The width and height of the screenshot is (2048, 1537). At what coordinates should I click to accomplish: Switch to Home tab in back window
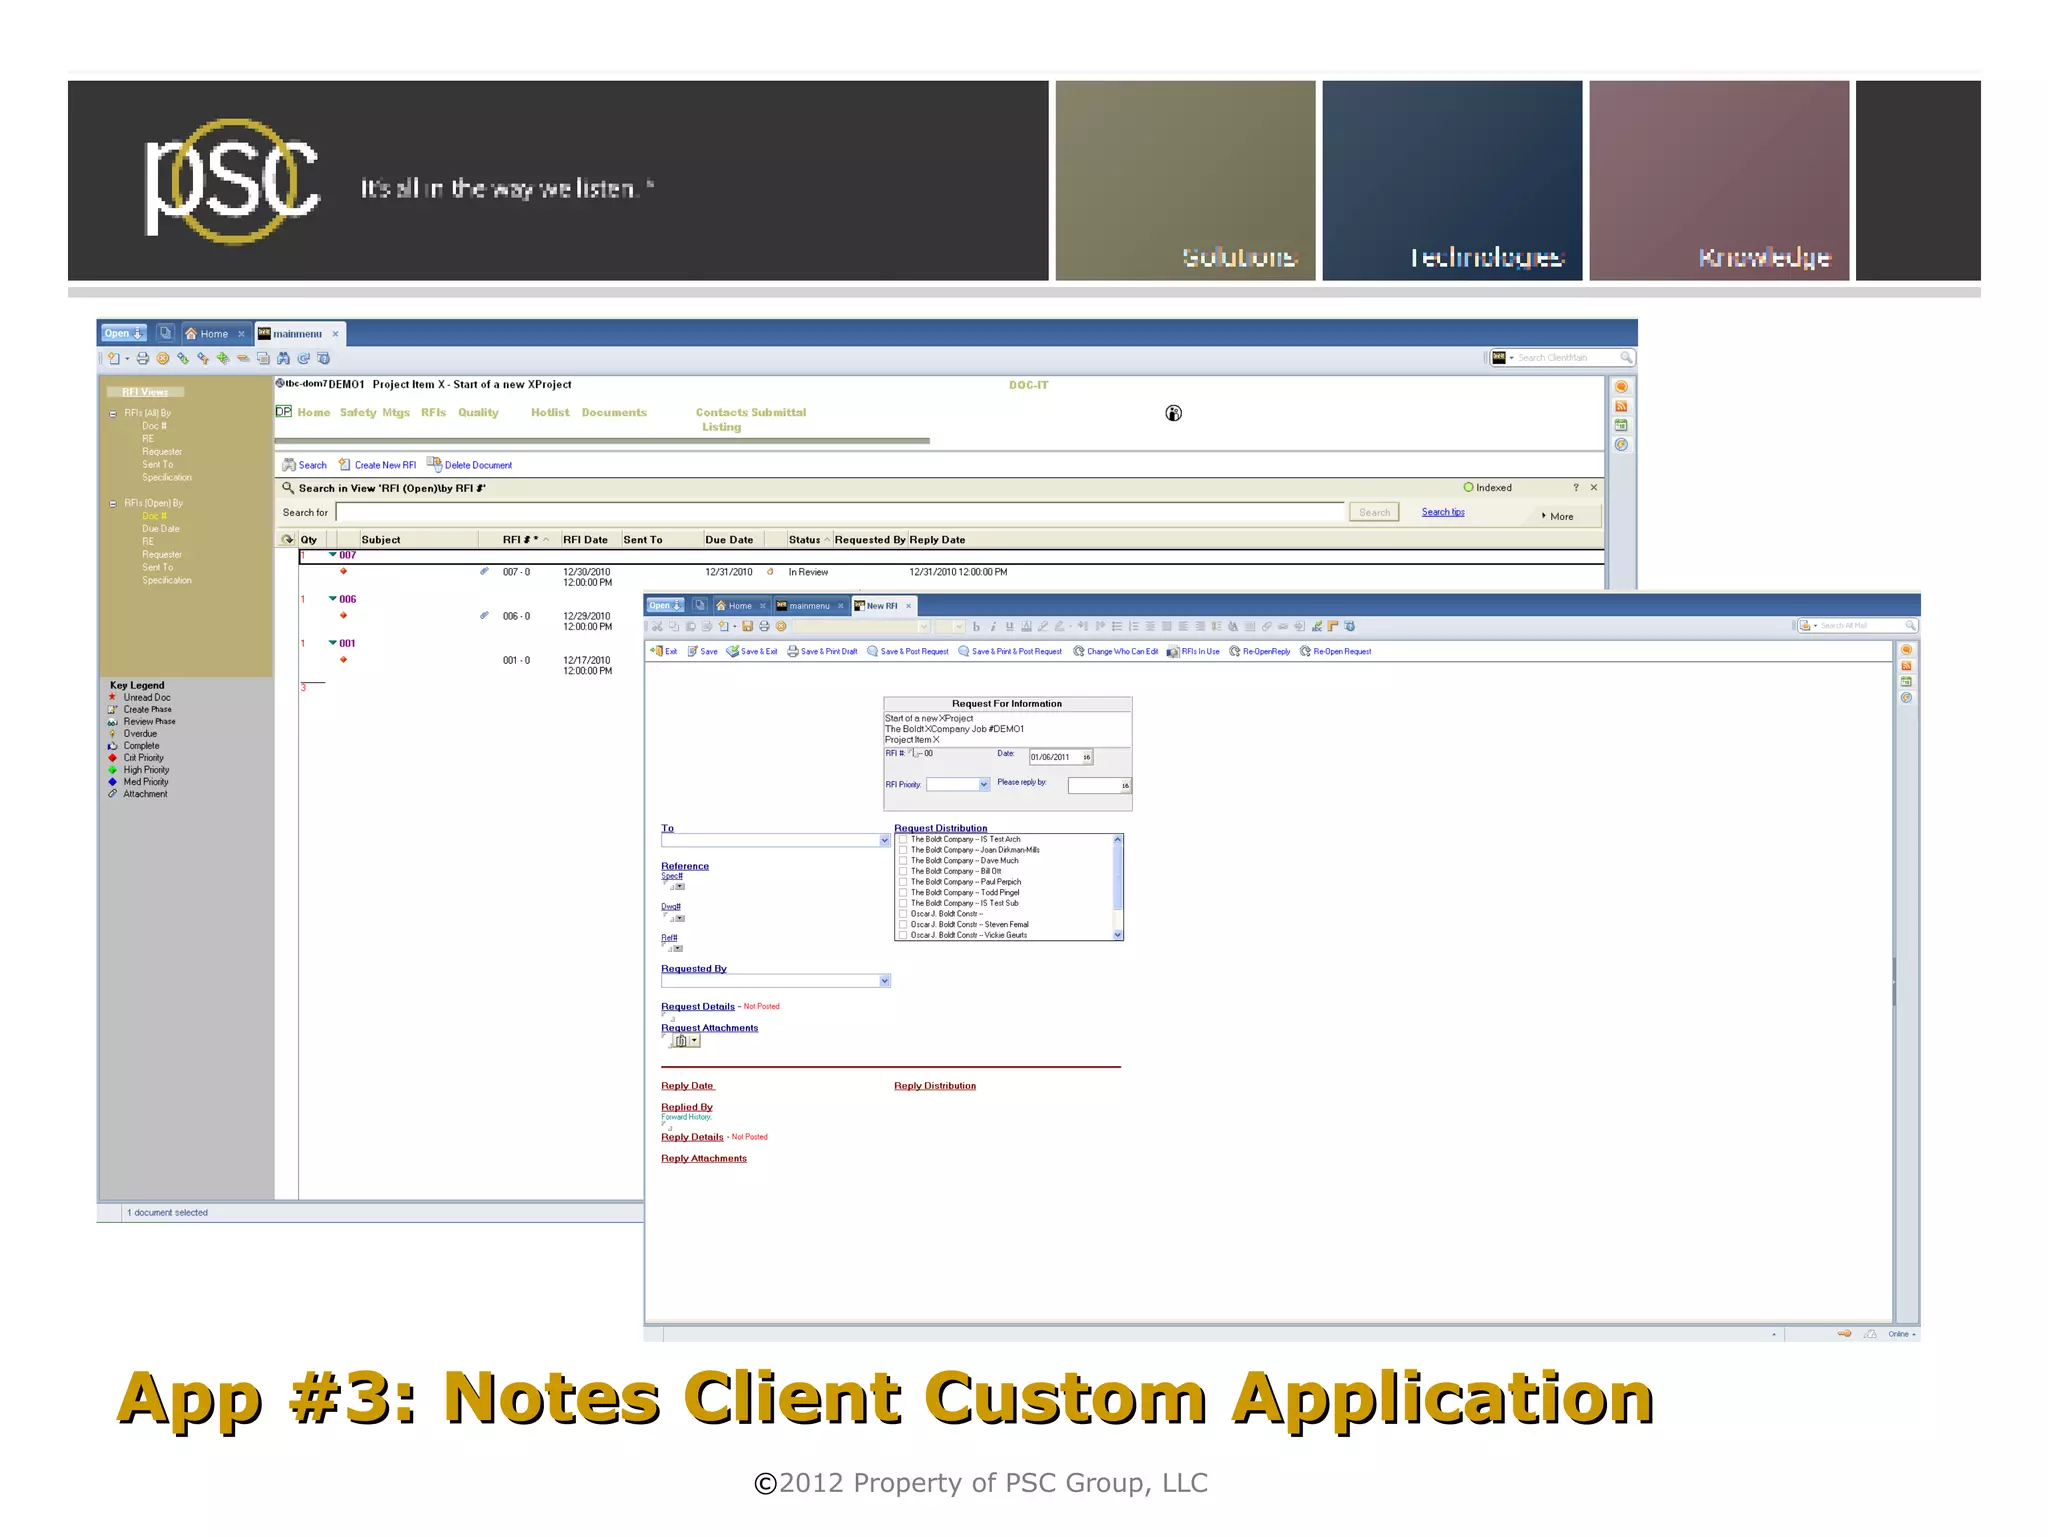pyautogui.click(x=214, y=334)
